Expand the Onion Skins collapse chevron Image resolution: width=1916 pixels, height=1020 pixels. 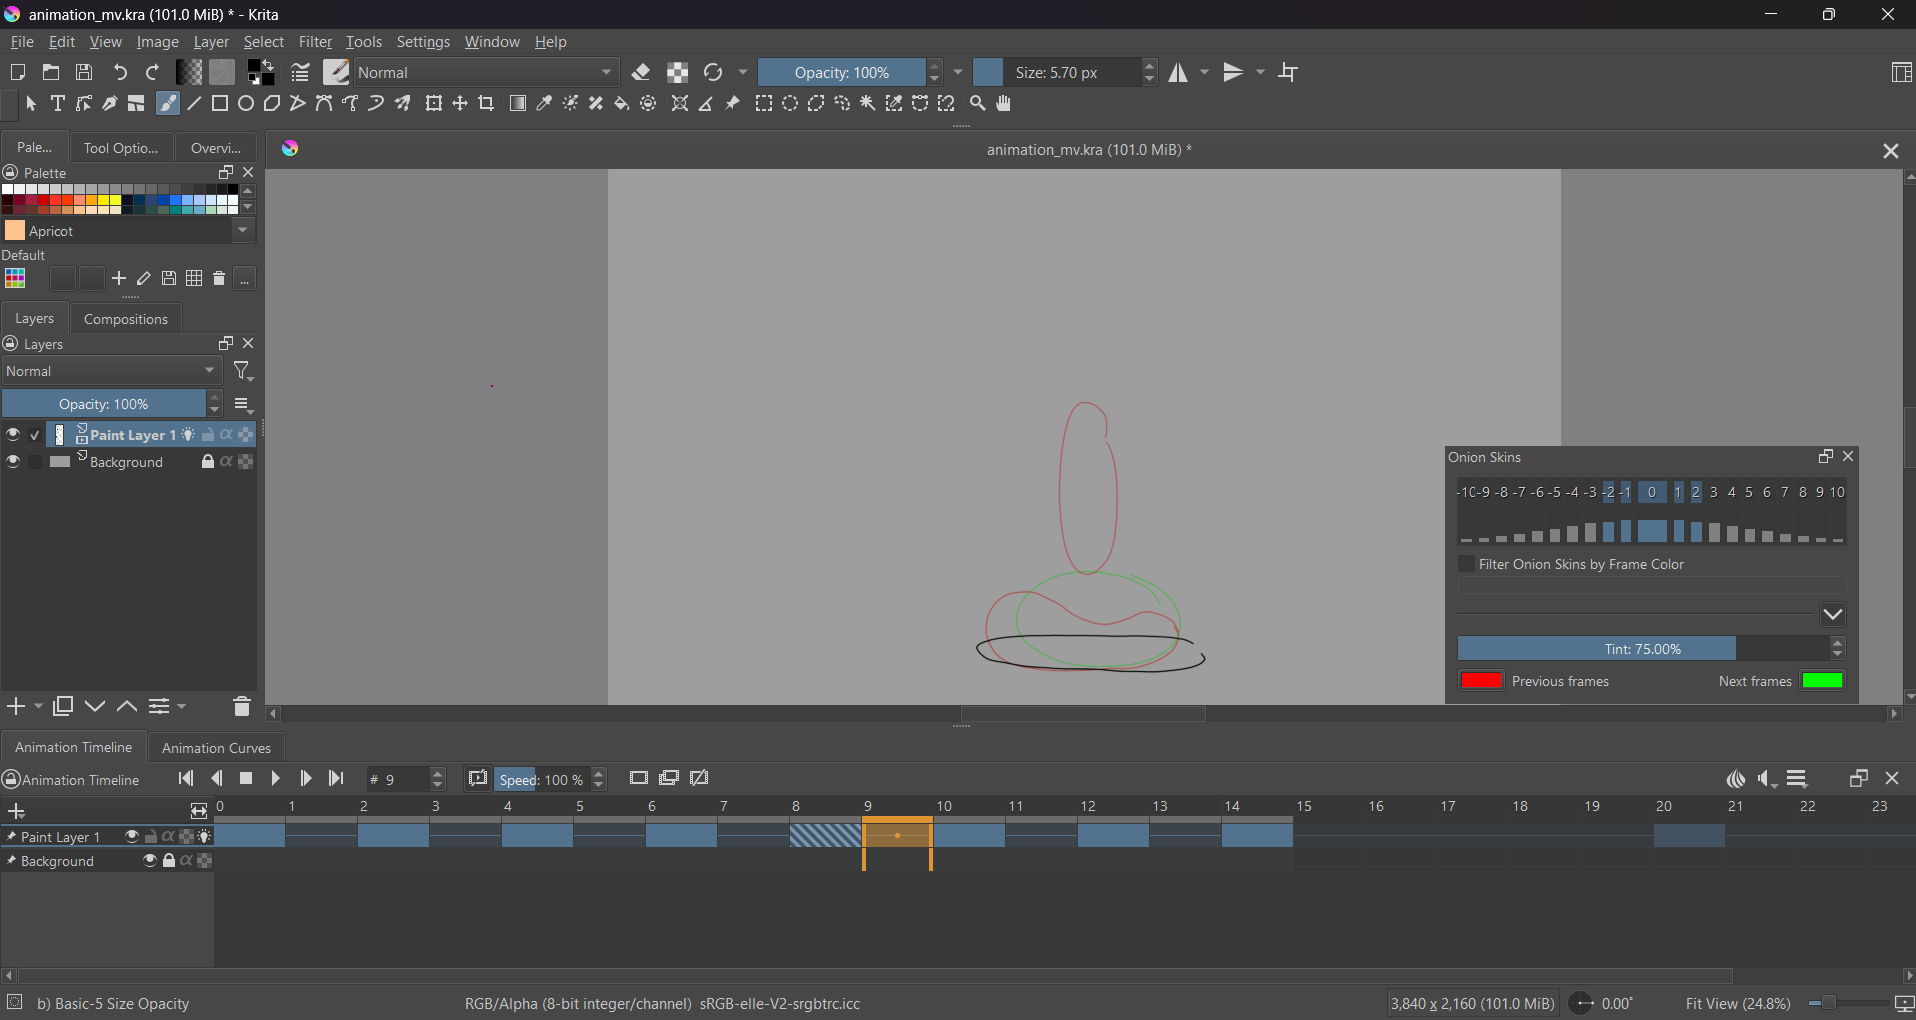pyautogui.click(x=1833, y=614)
